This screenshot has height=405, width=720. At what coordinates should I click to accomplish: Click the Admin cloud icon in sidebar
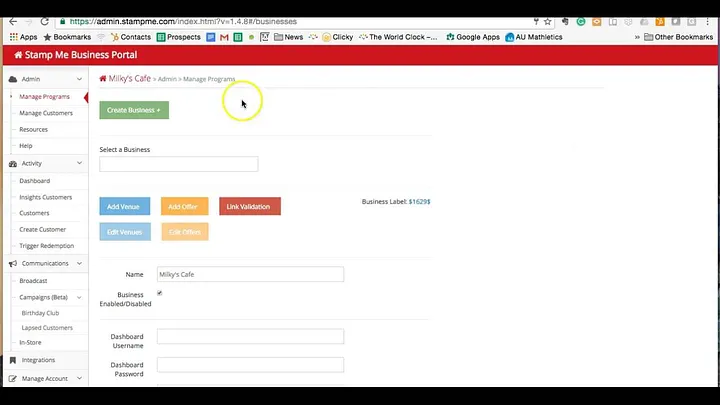(x=13, y=79)
